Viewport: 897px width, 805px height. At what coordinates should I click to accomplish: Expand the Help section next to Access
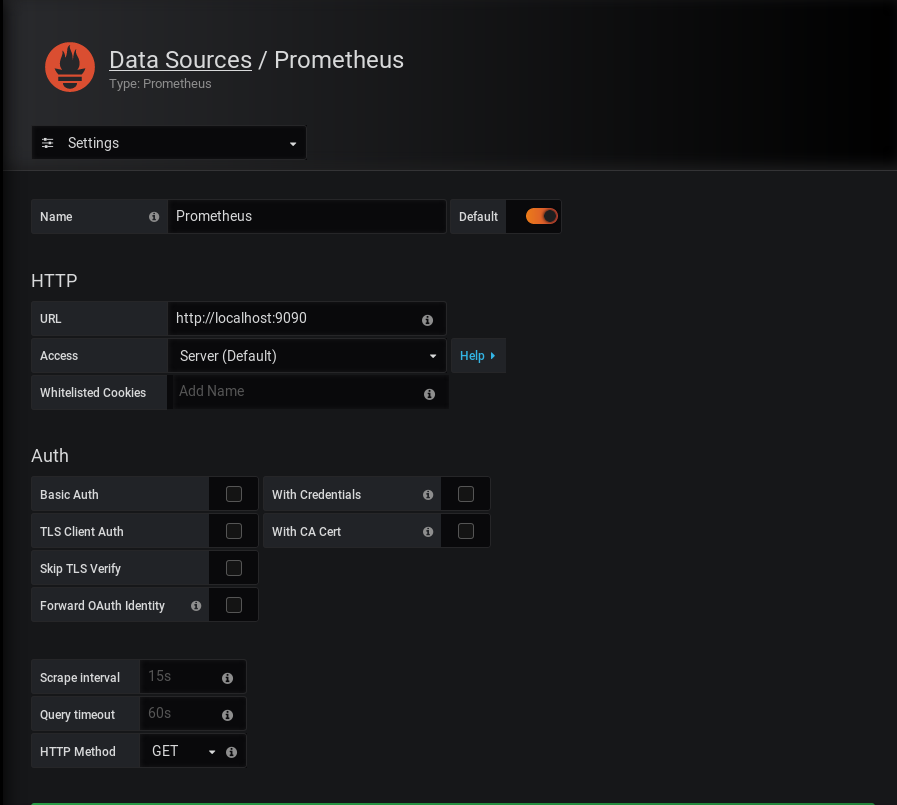tap(478, 356)
